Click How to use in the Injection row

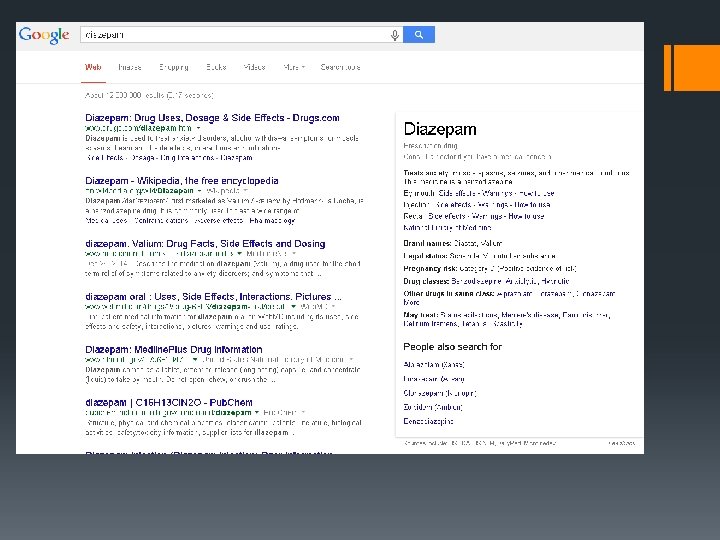[532, 205]
